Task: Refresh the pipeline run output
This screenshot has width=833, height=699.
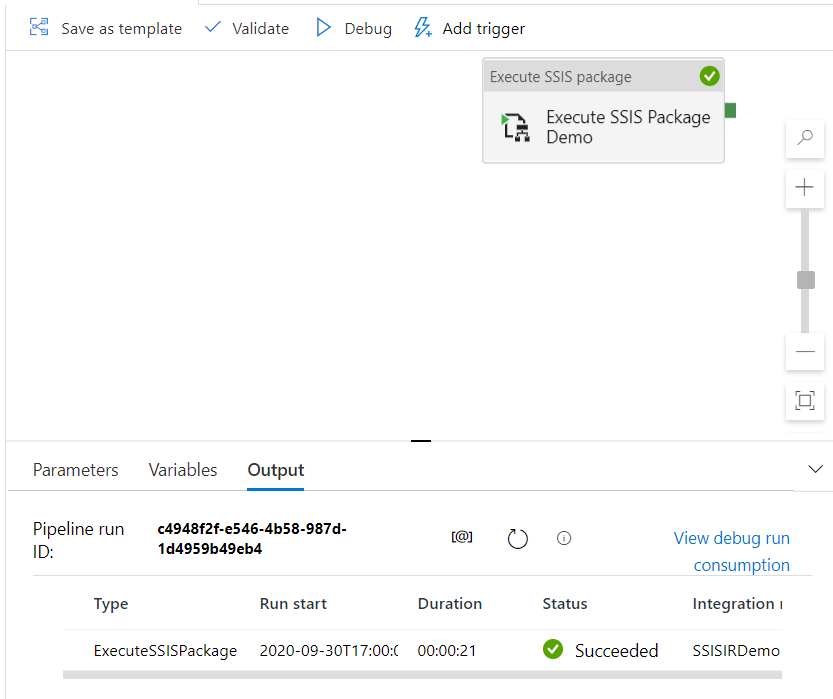Action: point(517,538)
